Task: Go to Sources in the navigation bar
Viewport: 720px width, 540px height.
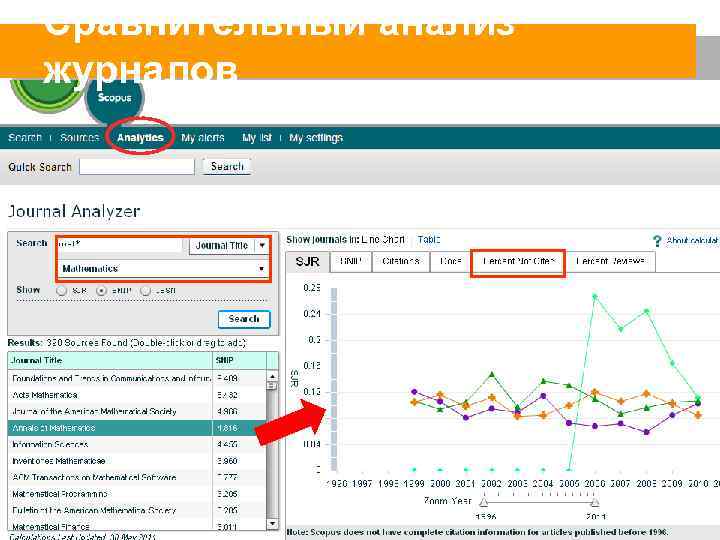Action: click(x=79, y=138)
